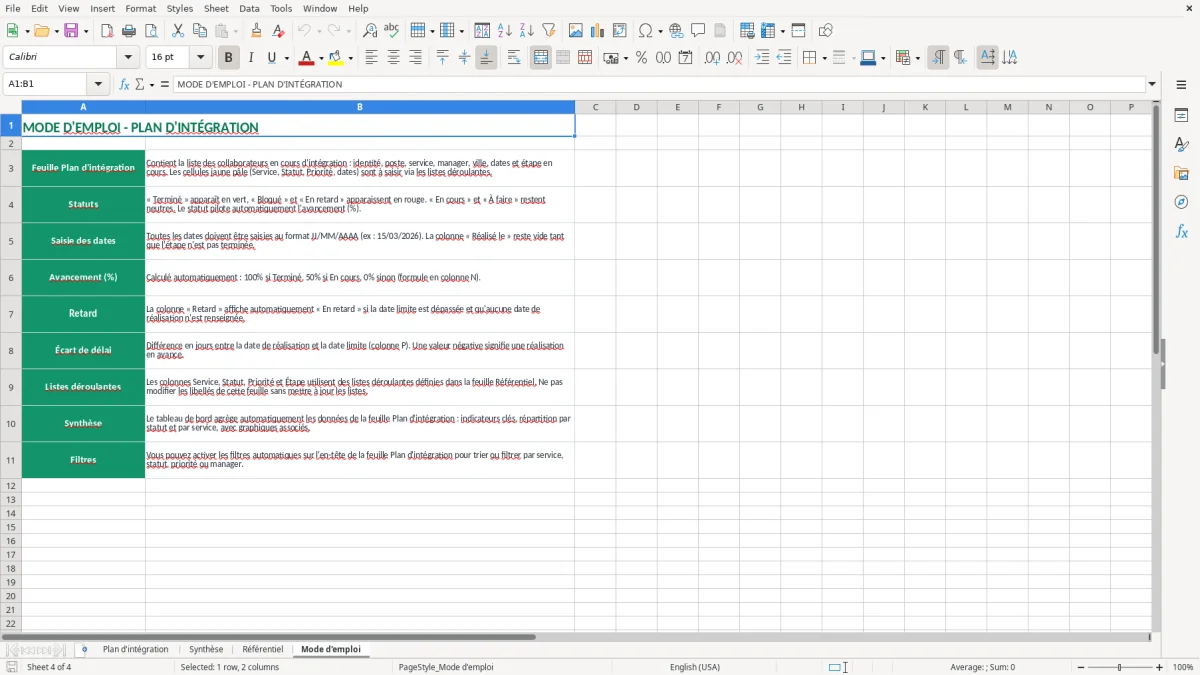Viewport: 1200px width, 675px height.
Task: Select row 7 header
Action: tap(11, 314)
